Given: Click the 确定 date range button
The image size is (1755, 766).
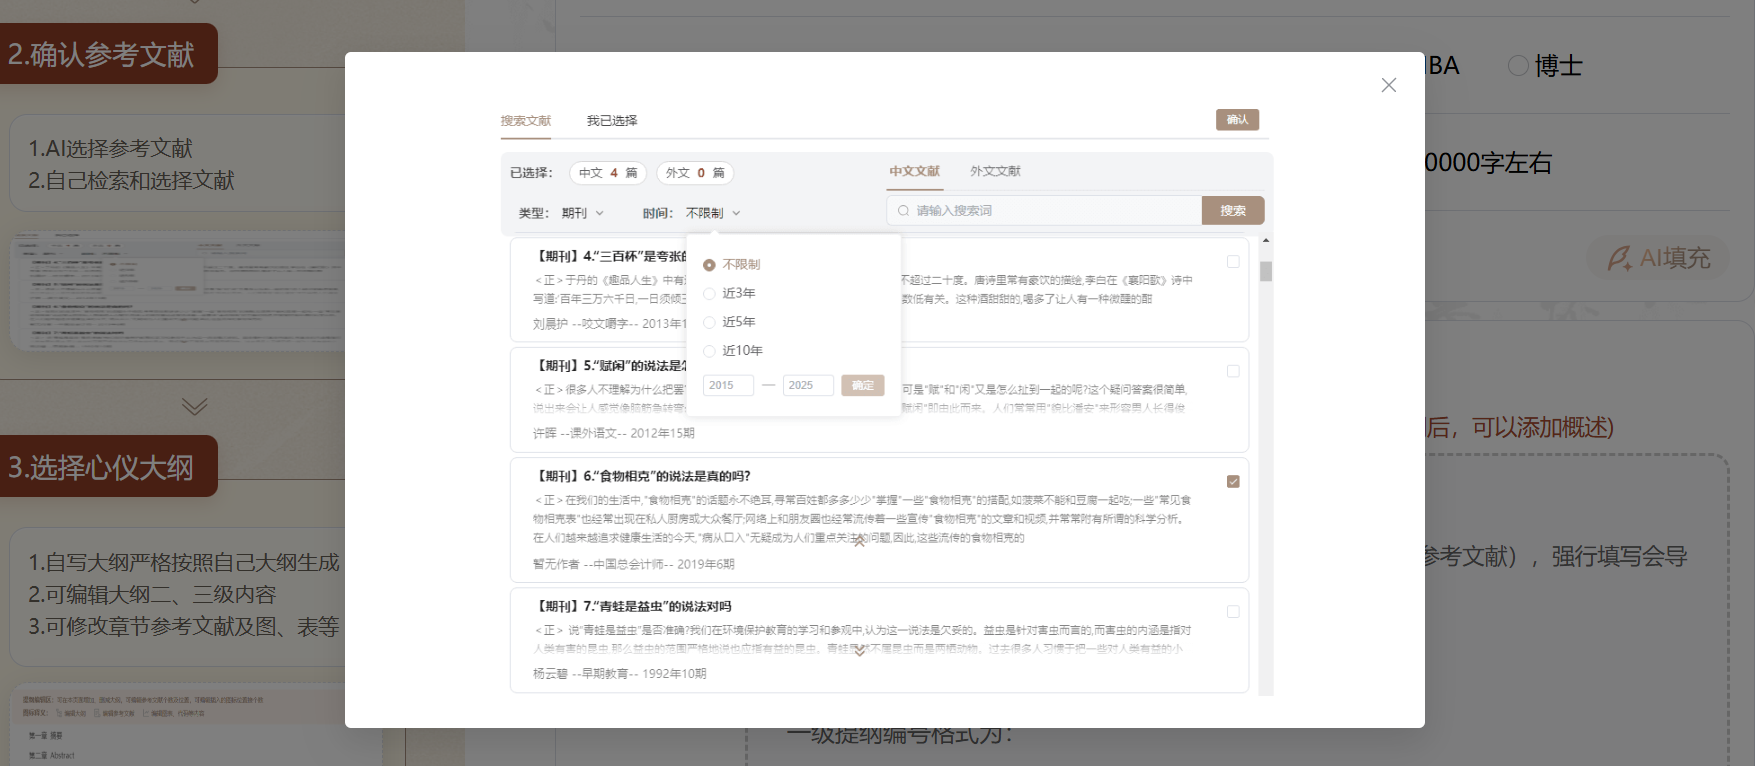Looking at the screenshot, I should click(863, 385).
